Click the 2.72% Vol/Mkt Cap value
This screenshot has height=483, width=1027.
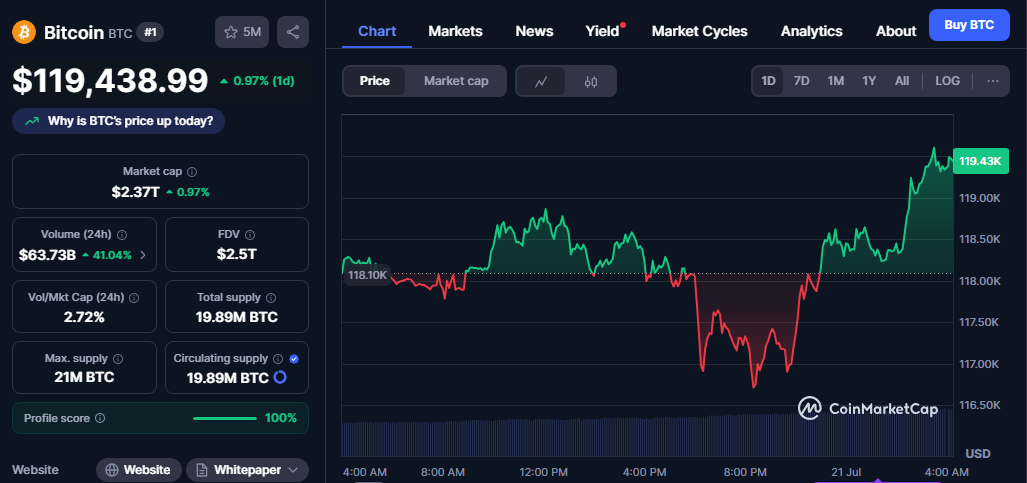click(x=84, y=317)
